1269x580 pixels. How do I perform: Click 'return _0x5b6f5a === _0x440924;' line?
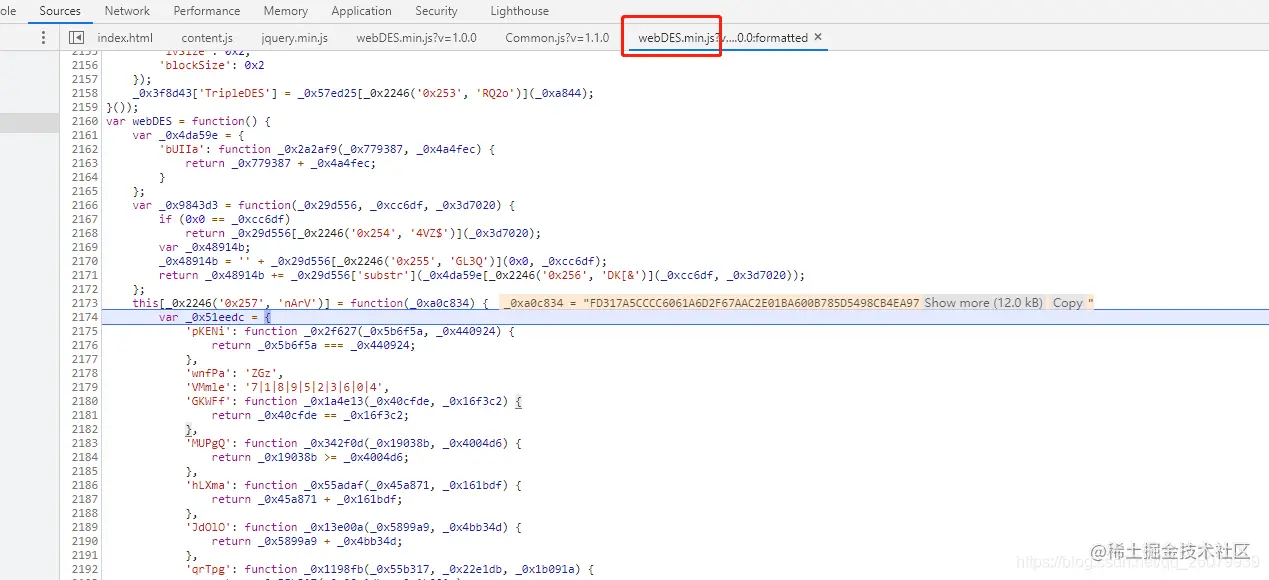tap(313, 345)
